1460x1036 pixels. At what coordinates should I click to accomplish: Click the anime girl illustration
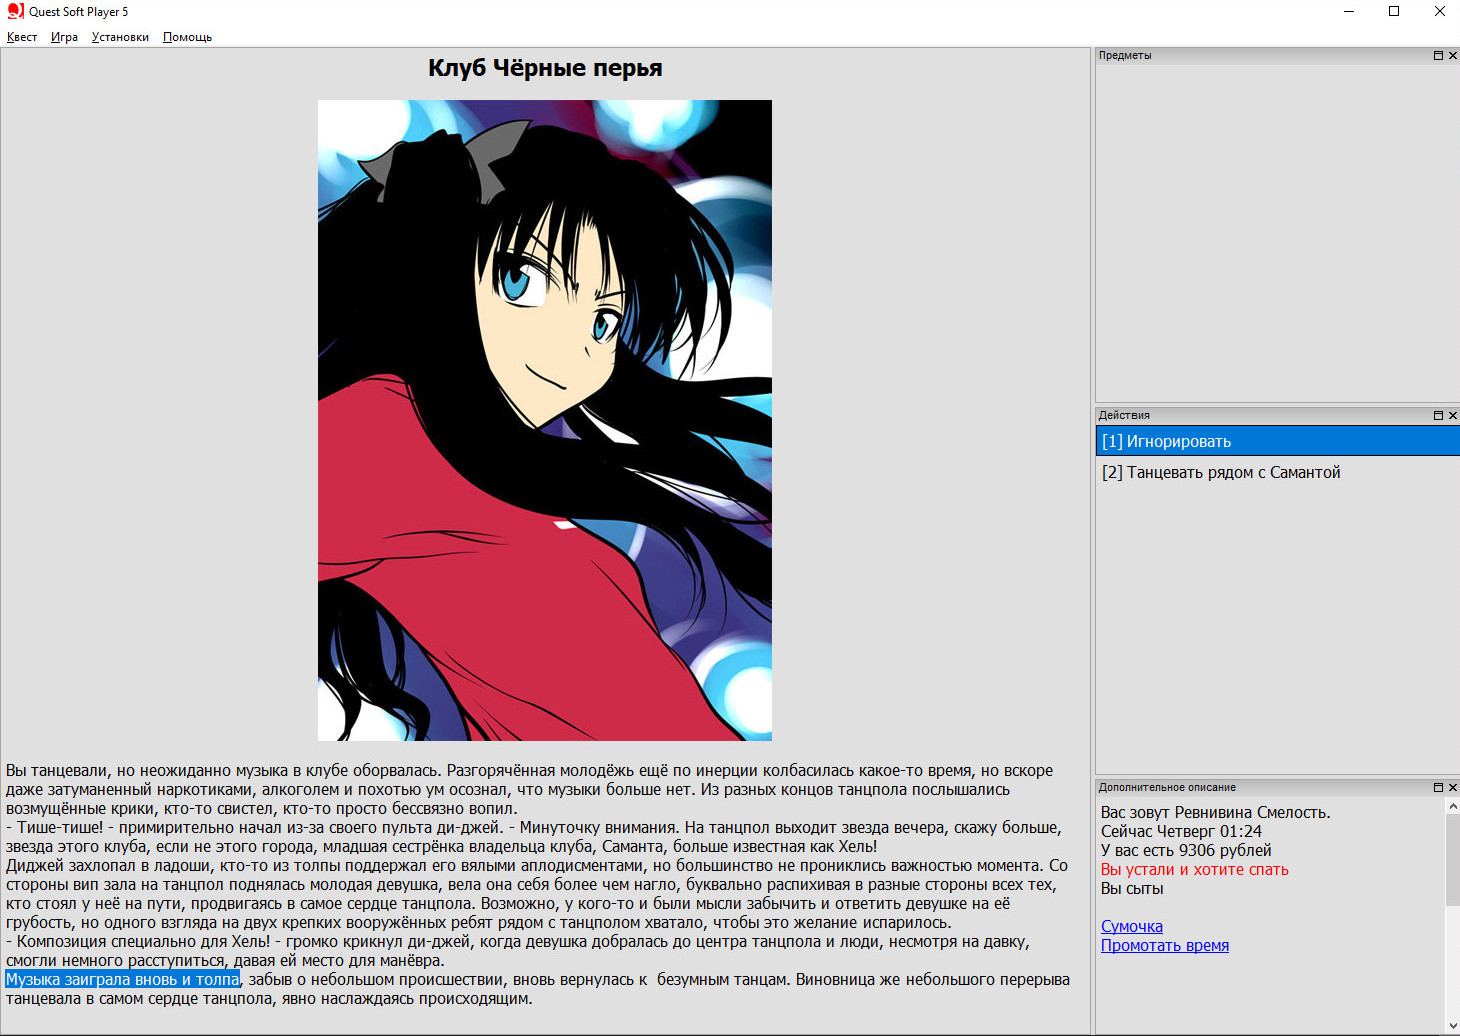coord(545,420)
